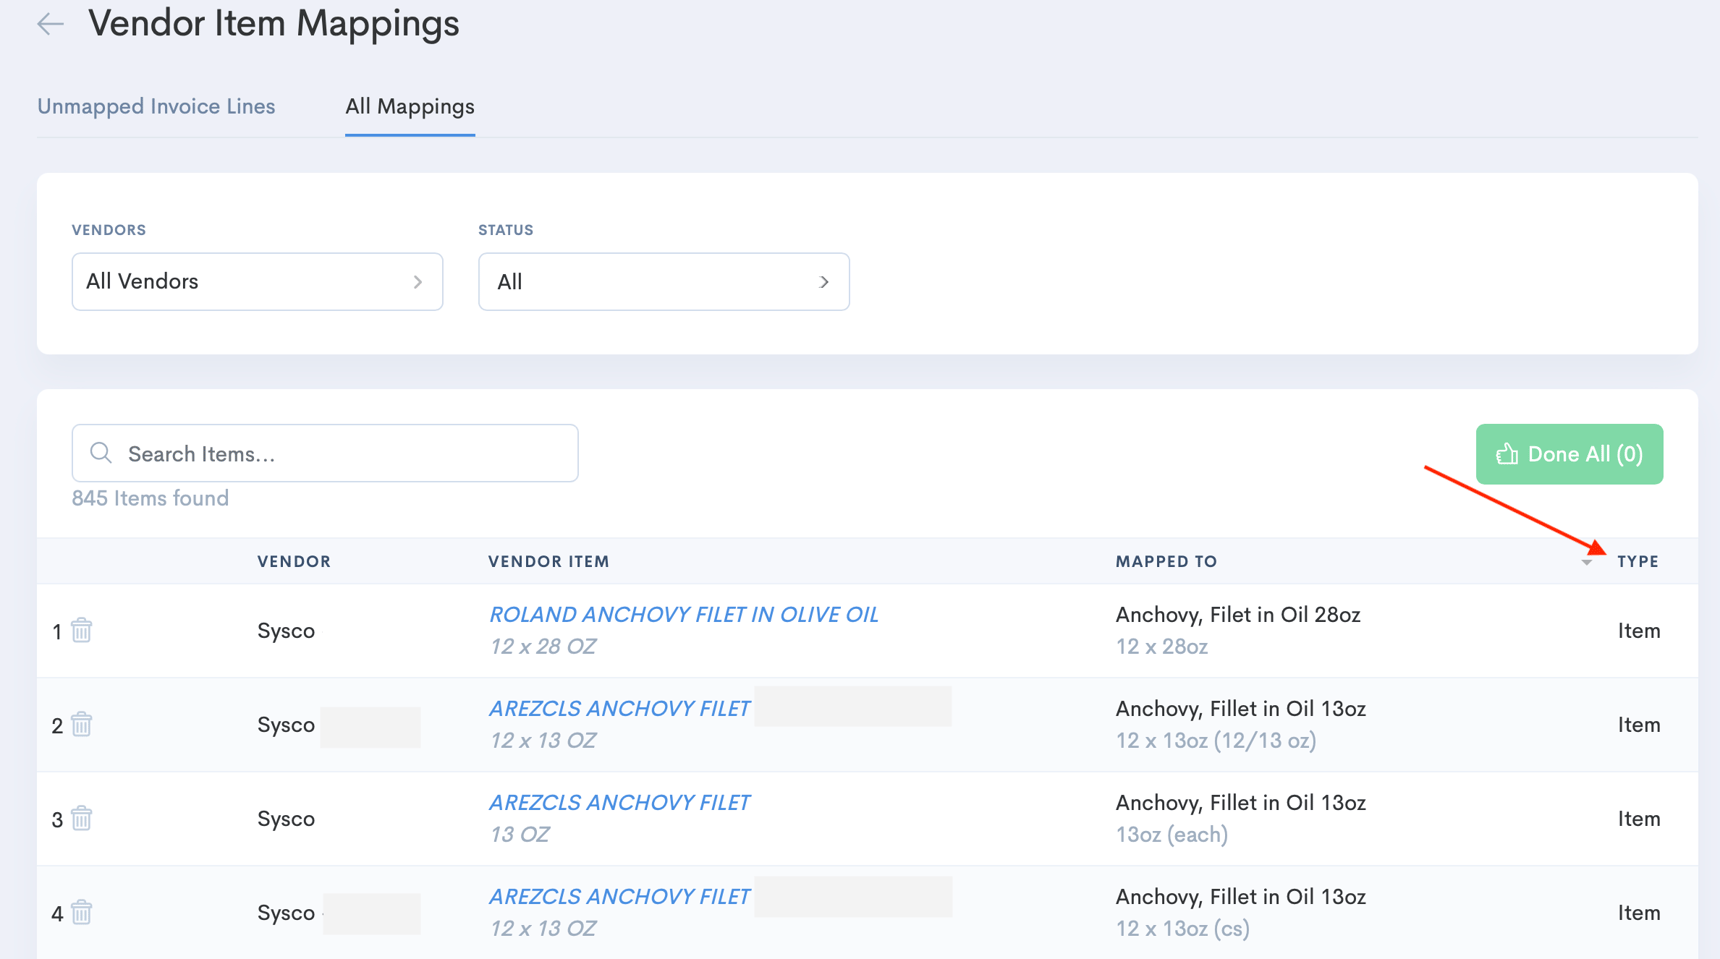Expand the Status filter dropdown

pos(663,282)
